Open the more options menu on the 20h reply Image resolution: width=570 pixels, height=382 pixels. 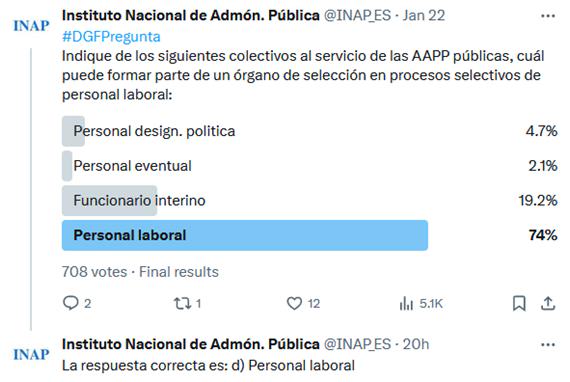coord(548,345)
